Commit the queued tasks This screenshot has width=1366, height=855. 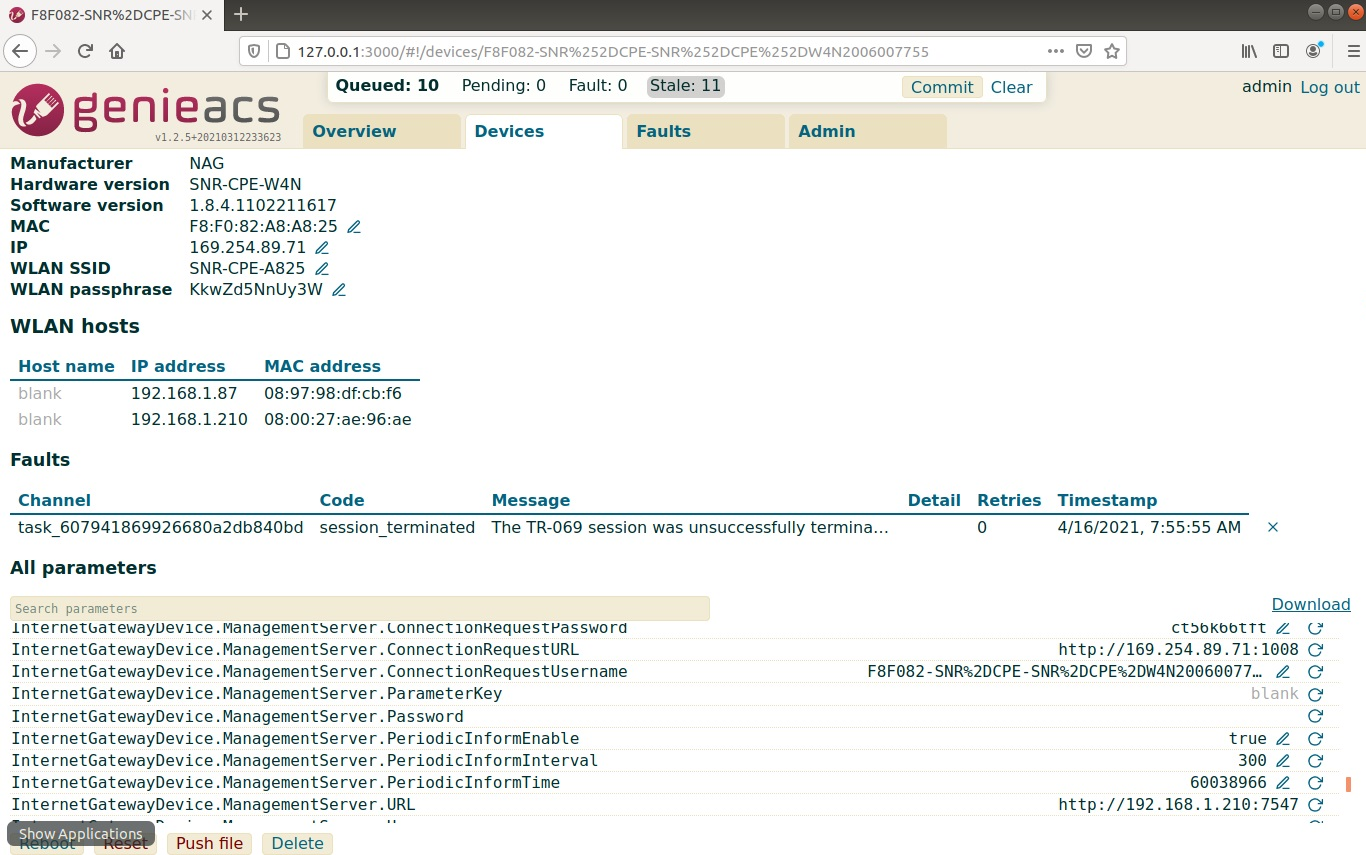[x=942, y=87]
